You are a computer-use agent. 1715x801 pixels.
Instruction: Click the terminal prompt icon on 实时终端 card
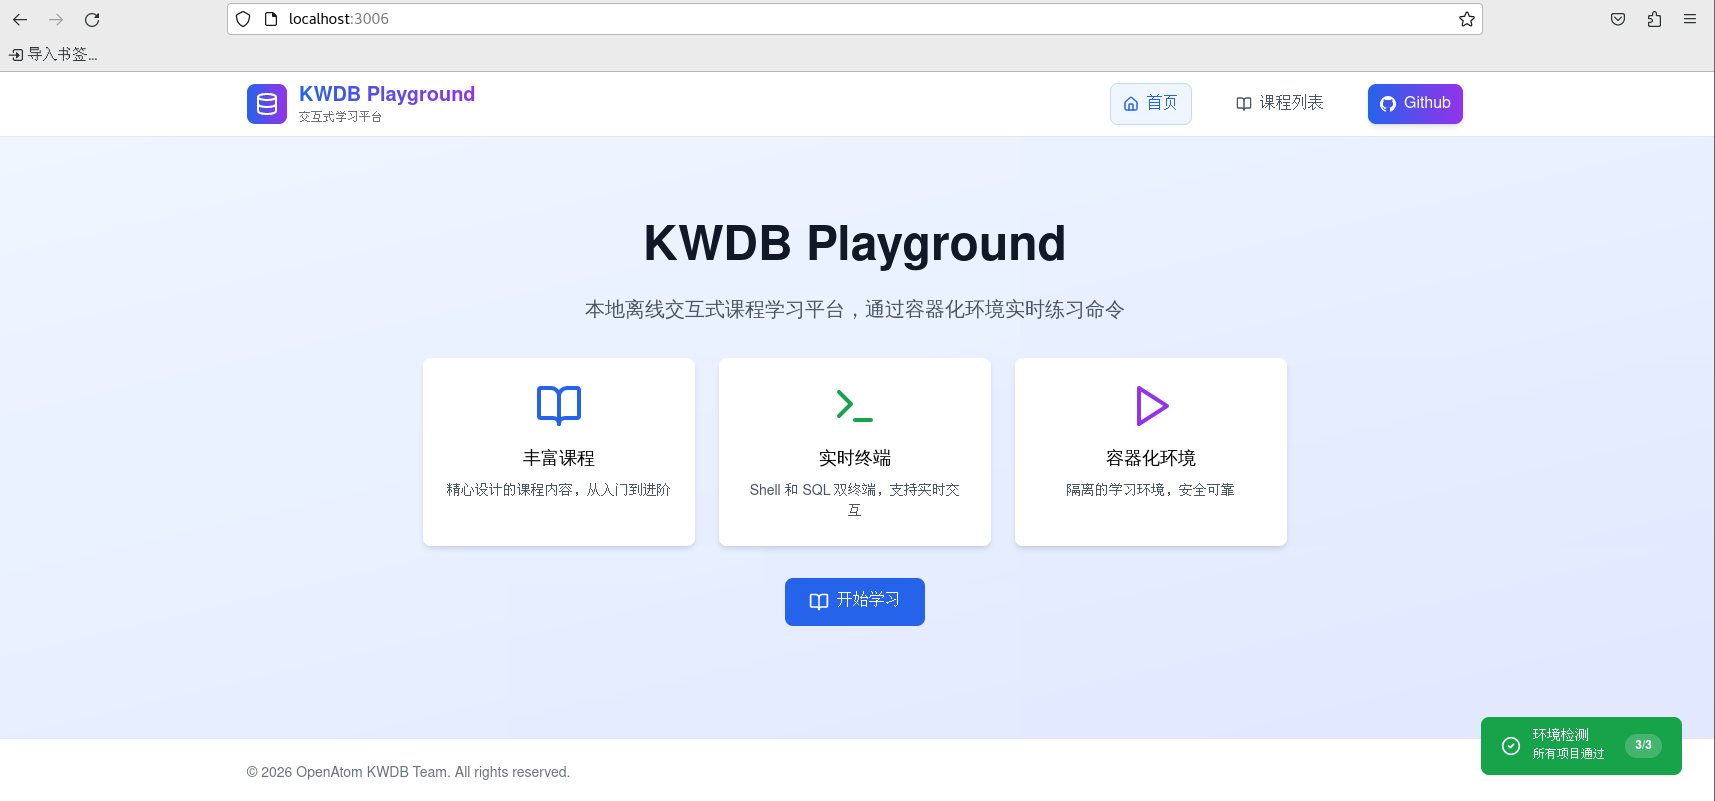tap(855, 405)
